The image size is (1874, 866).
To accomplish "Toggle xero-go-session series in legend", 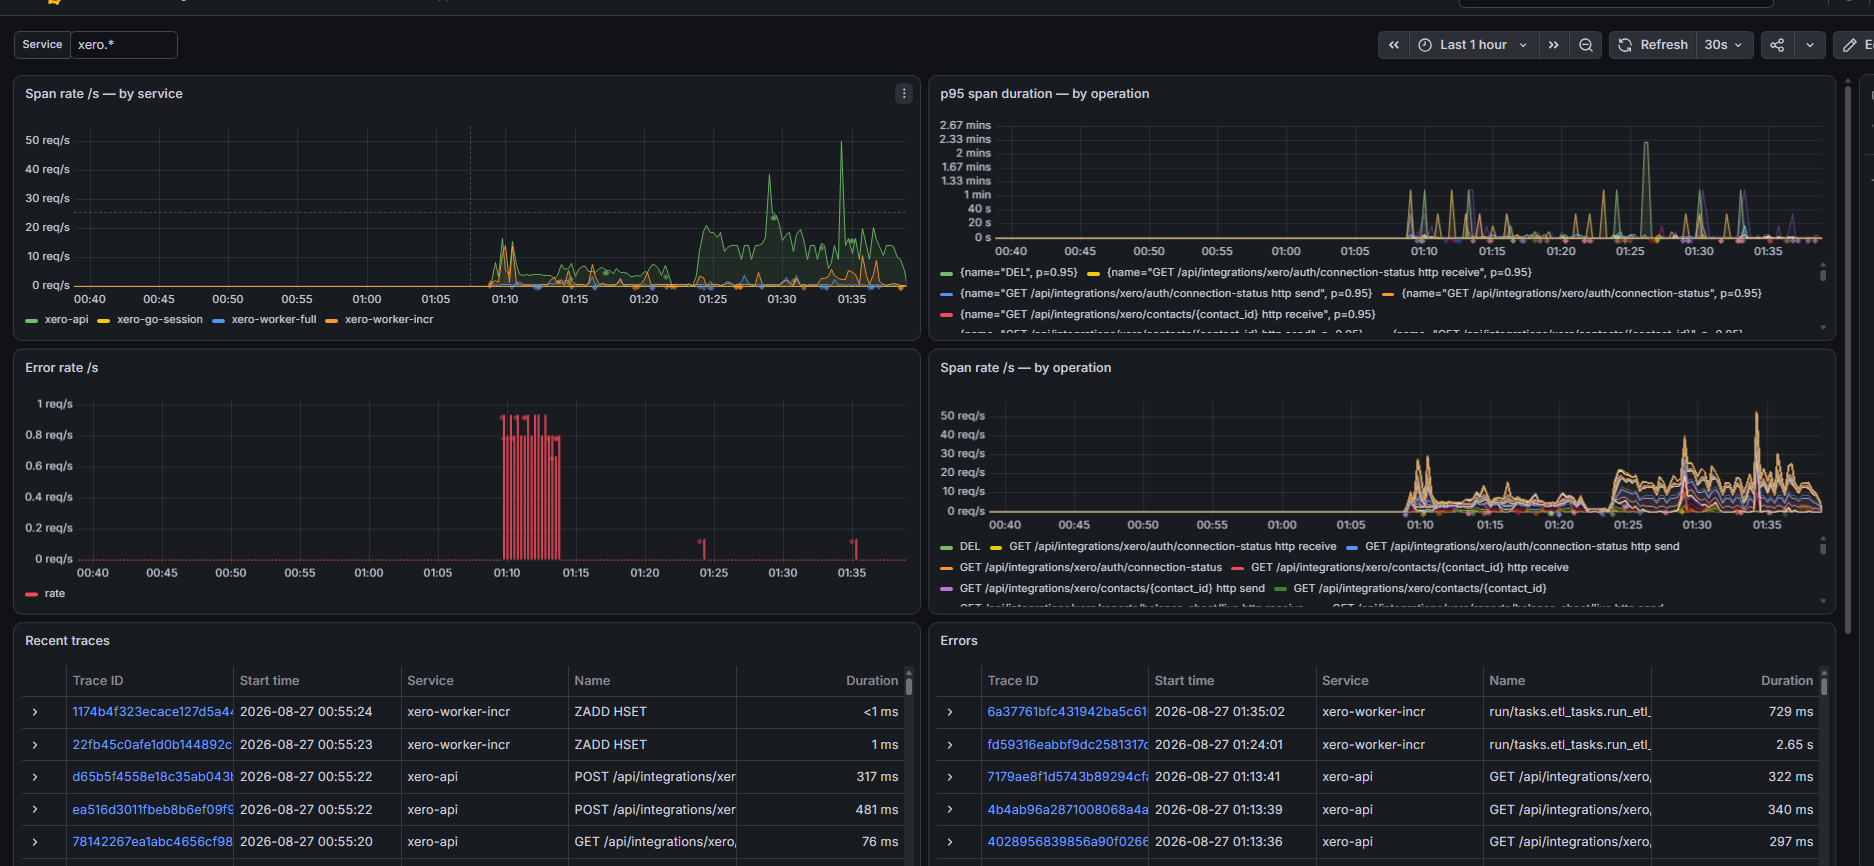I will click(160, 320).
